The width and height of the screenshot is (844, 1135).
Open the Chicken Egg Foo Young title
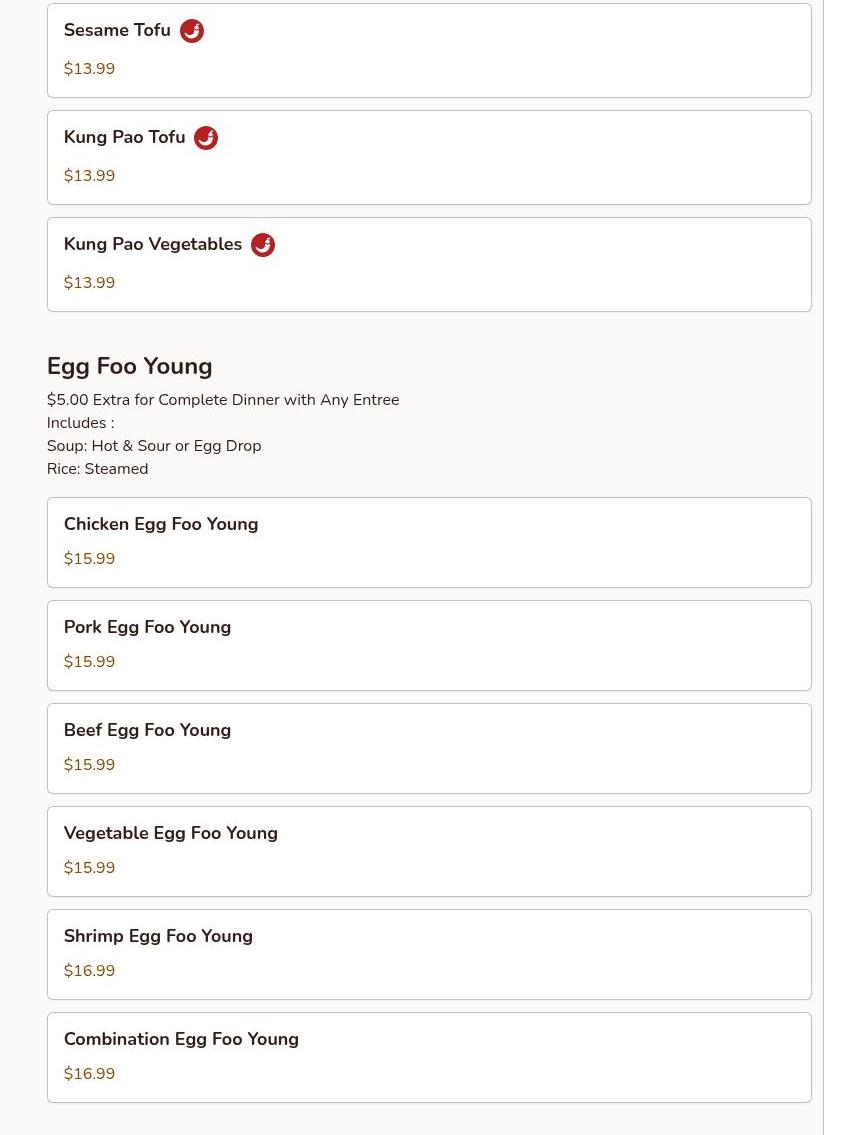[x=161, y=524]
